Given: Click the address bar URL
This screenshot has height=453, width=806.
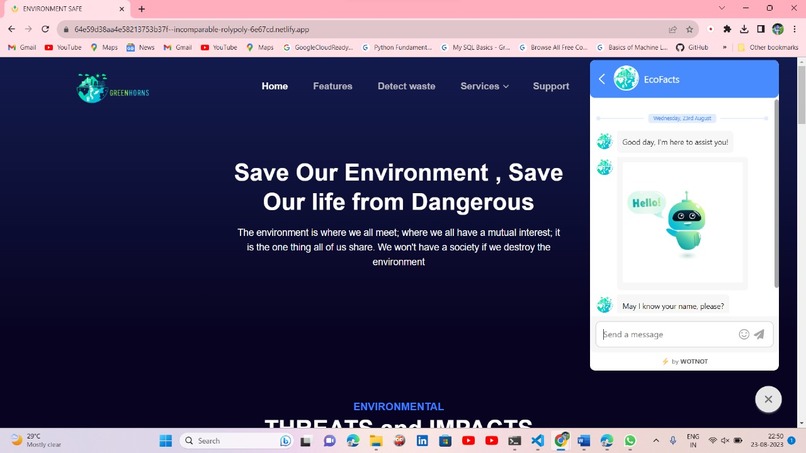Looking at the screenshot, I should click(192, 29).
